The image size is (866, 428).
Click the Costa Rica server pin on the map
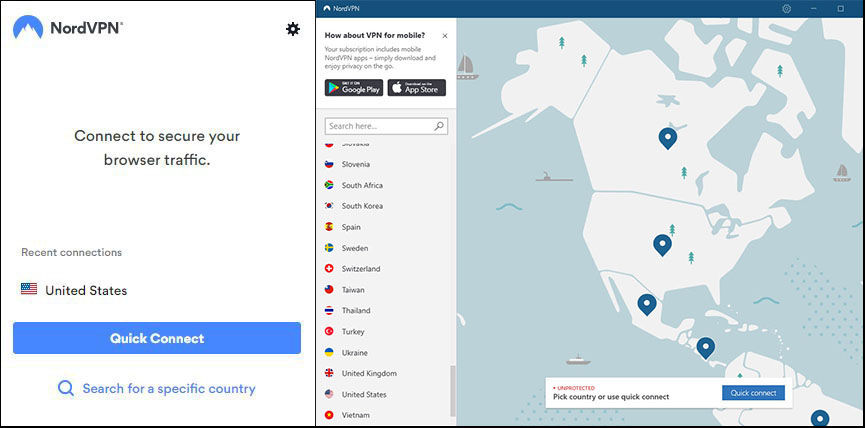click(705, 347)
